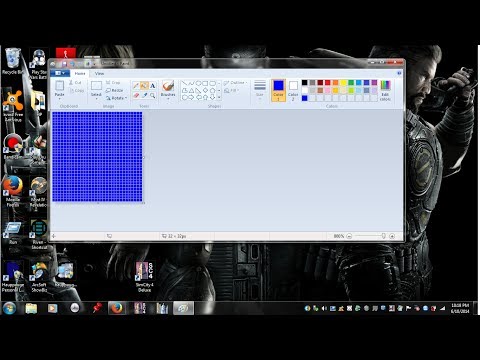Choose the Right arrow shape

click(x=191, y=97)
